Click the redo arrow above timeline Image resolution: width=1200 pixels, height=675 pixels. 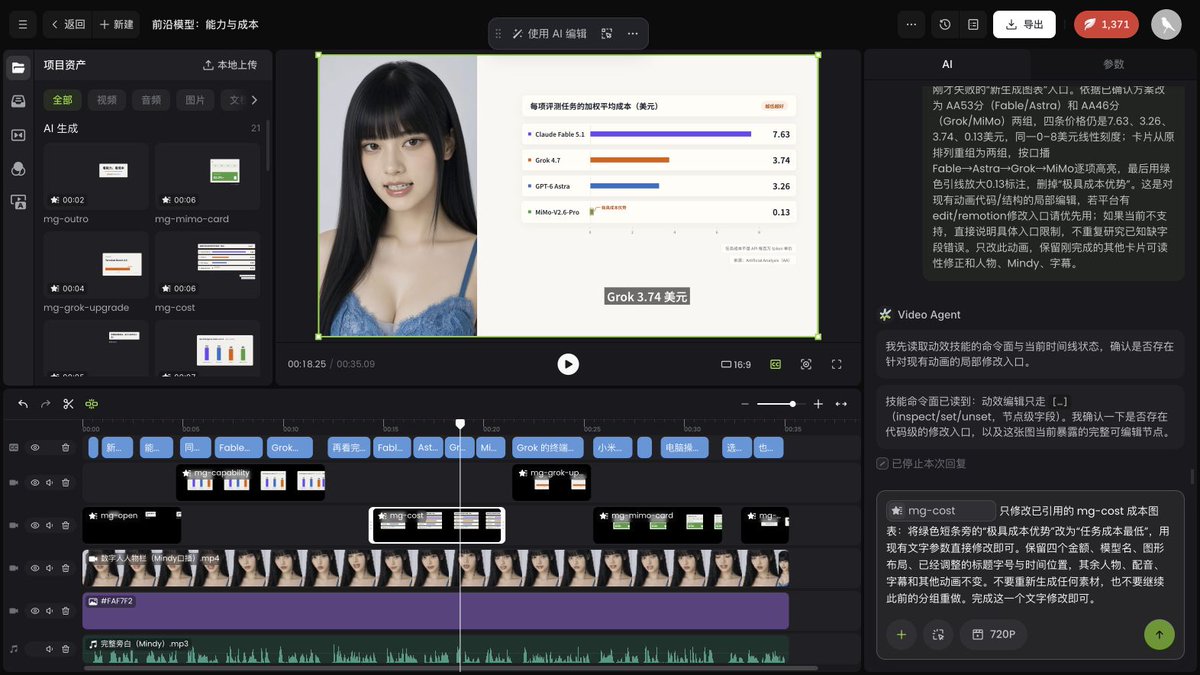pos(45,404)
